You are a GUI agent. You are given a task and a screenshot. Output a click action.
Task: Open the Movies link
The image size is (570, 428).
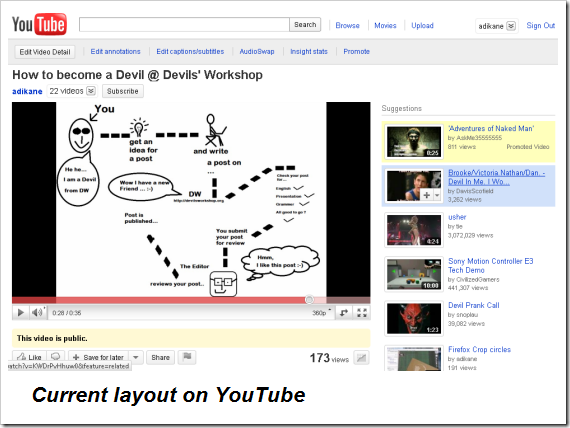tap(385, 25)
